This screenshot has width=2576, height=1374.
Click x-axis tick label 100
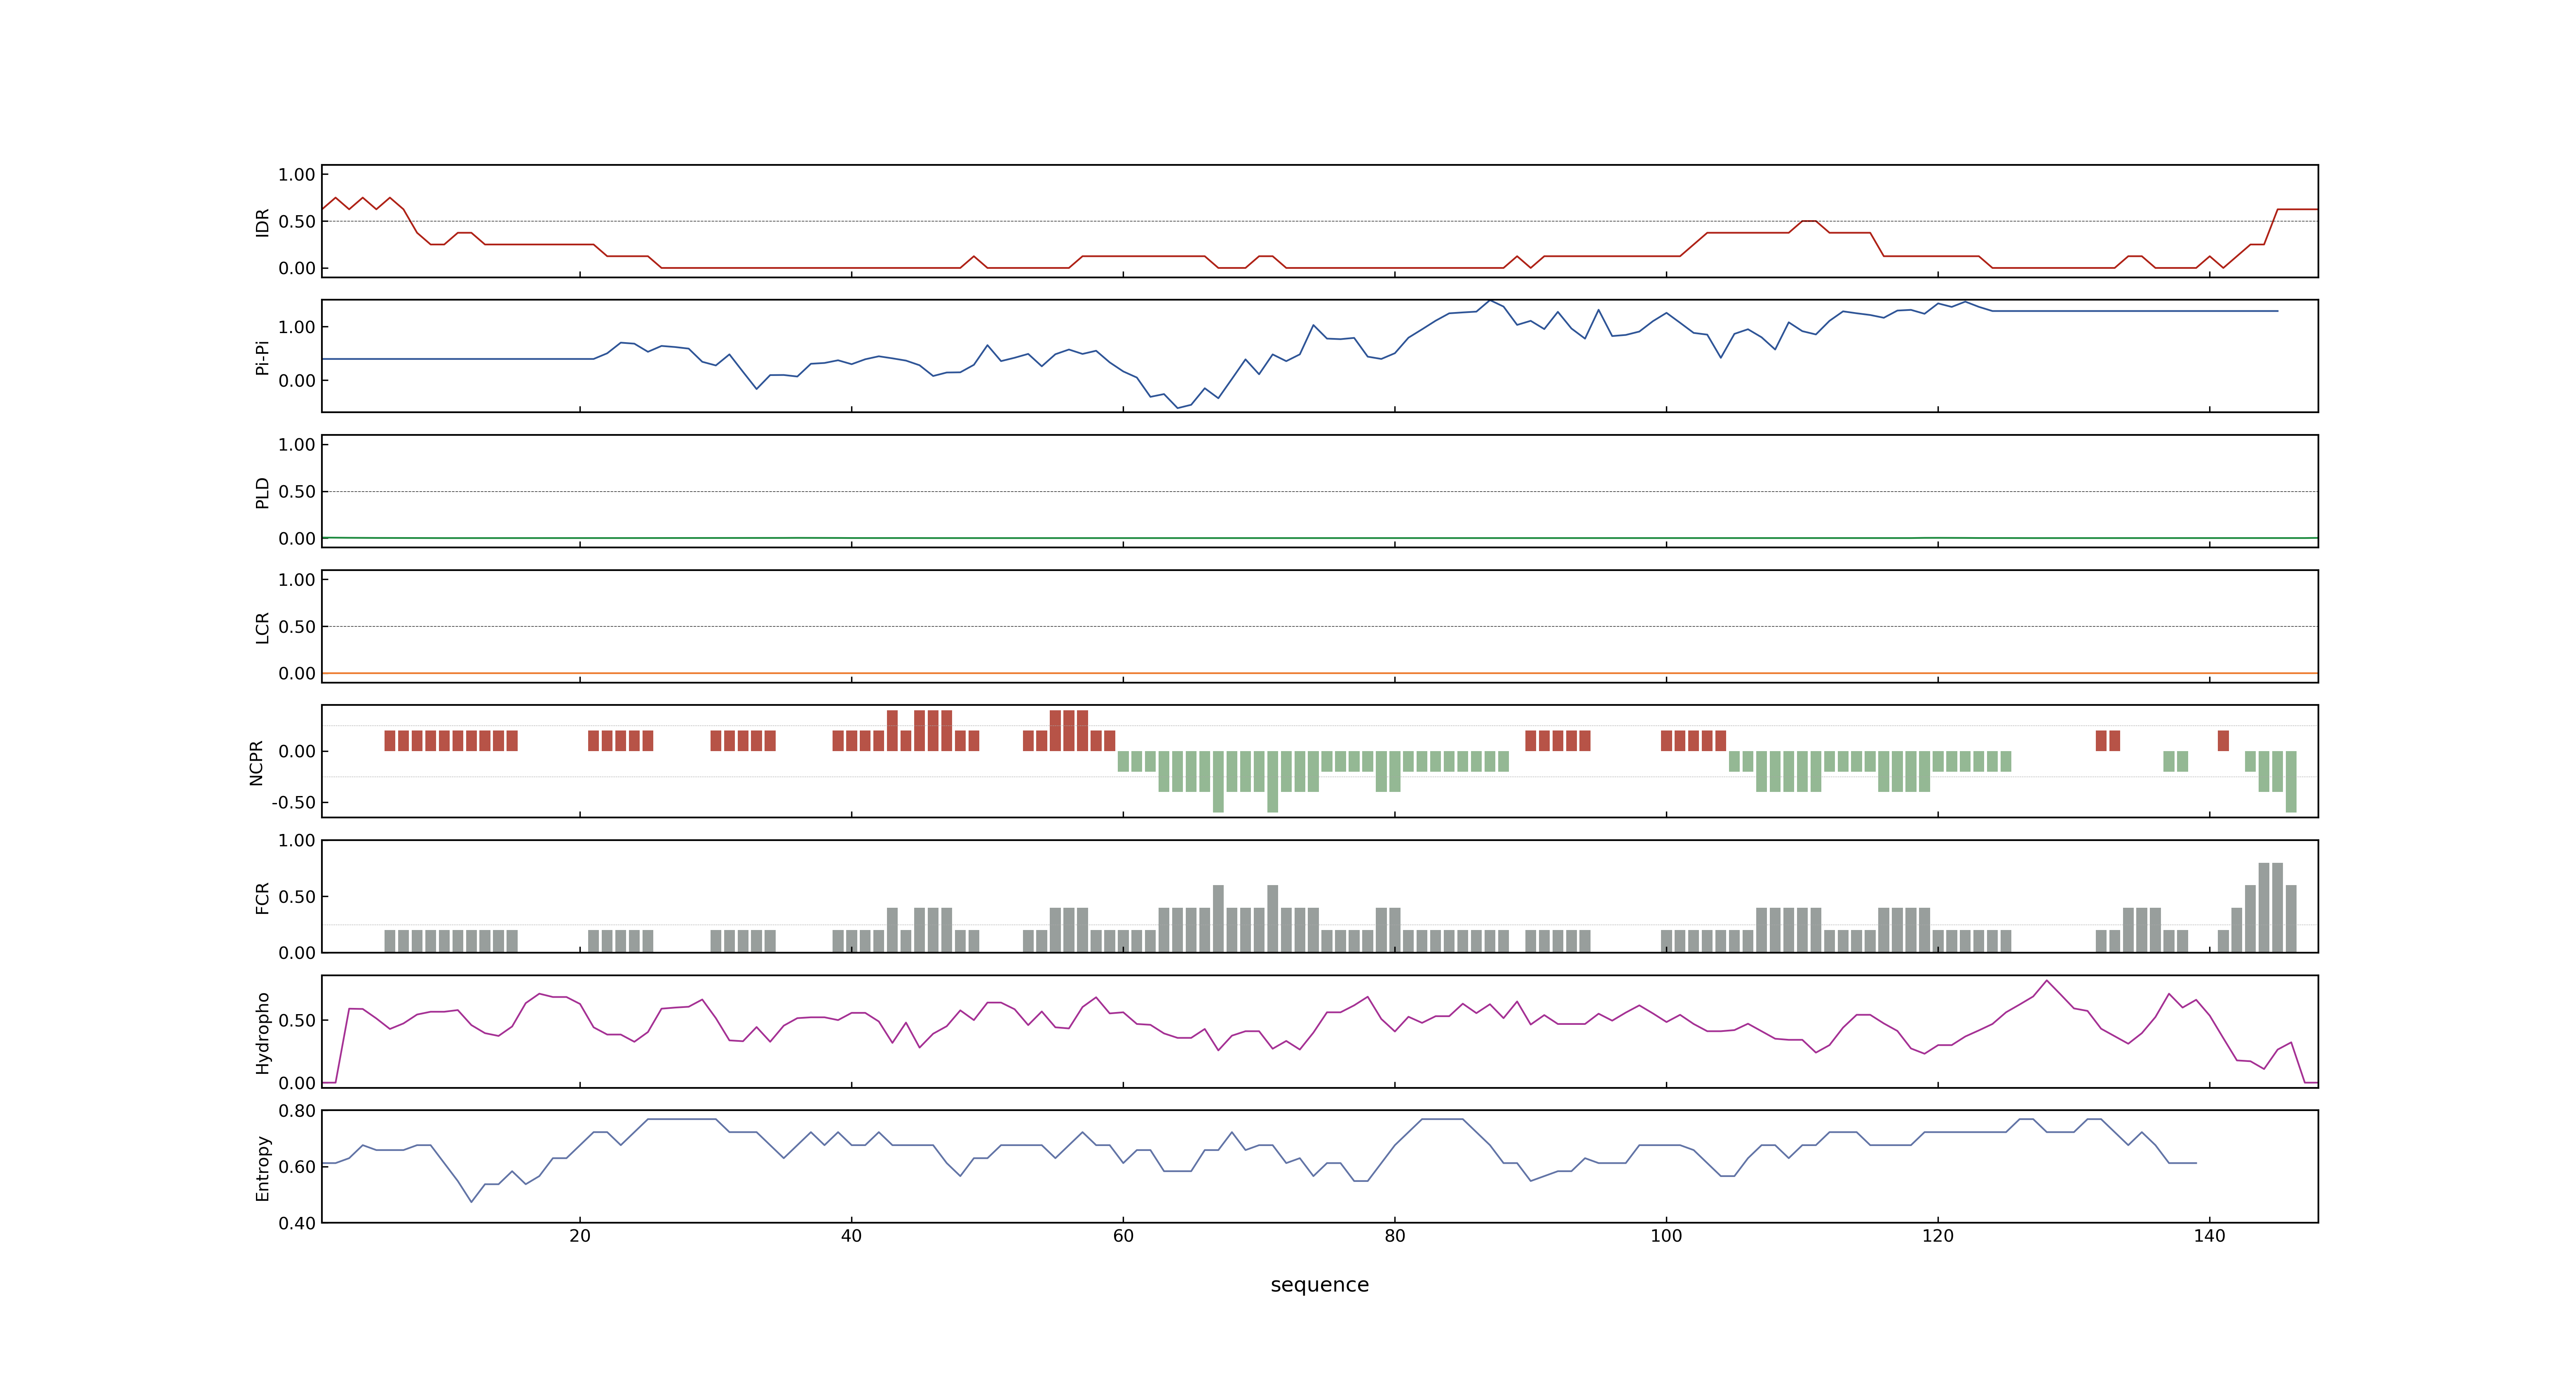1666,1236
